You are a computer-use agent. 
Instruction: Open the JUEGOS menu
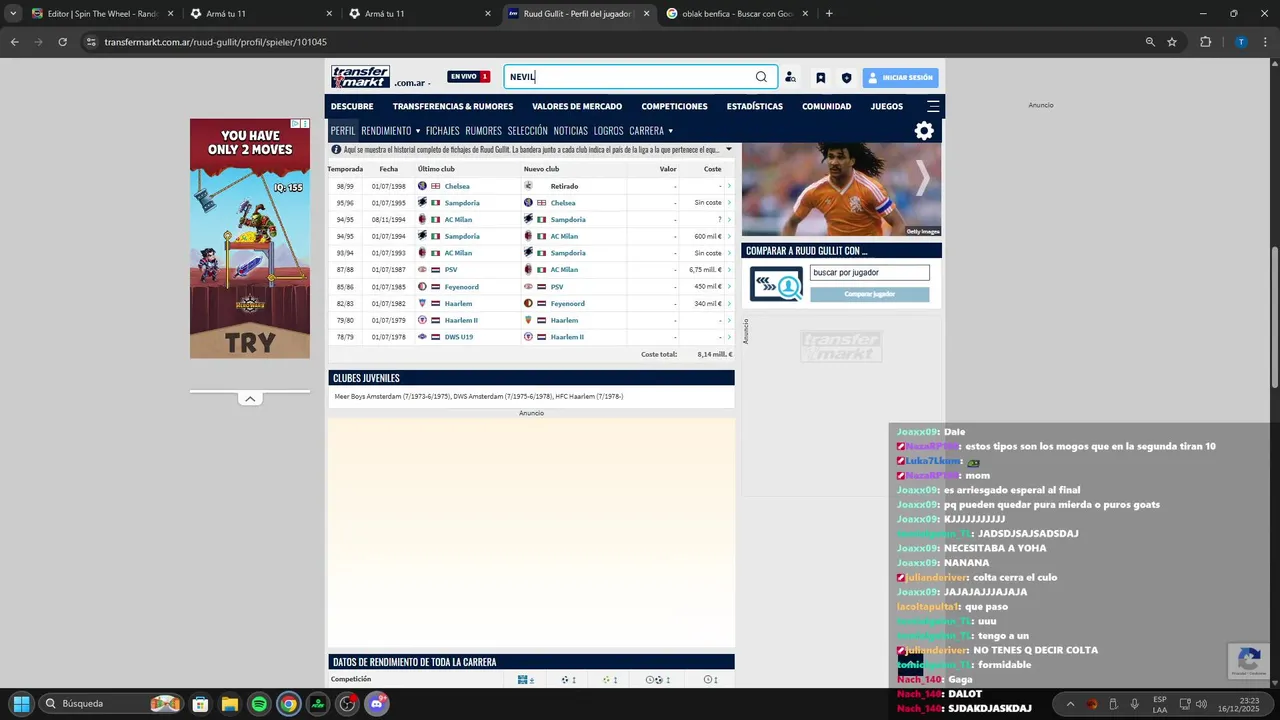click(x=887, y=106)
